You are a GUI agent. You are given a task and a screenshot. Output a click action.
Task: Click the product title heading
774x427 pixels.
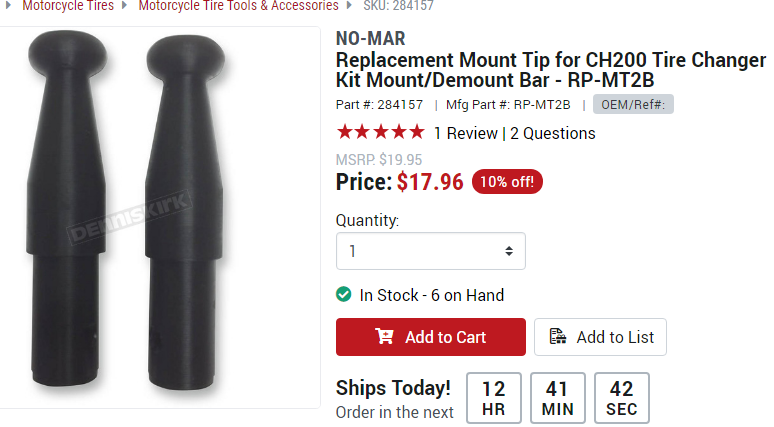tap(550, 70)
